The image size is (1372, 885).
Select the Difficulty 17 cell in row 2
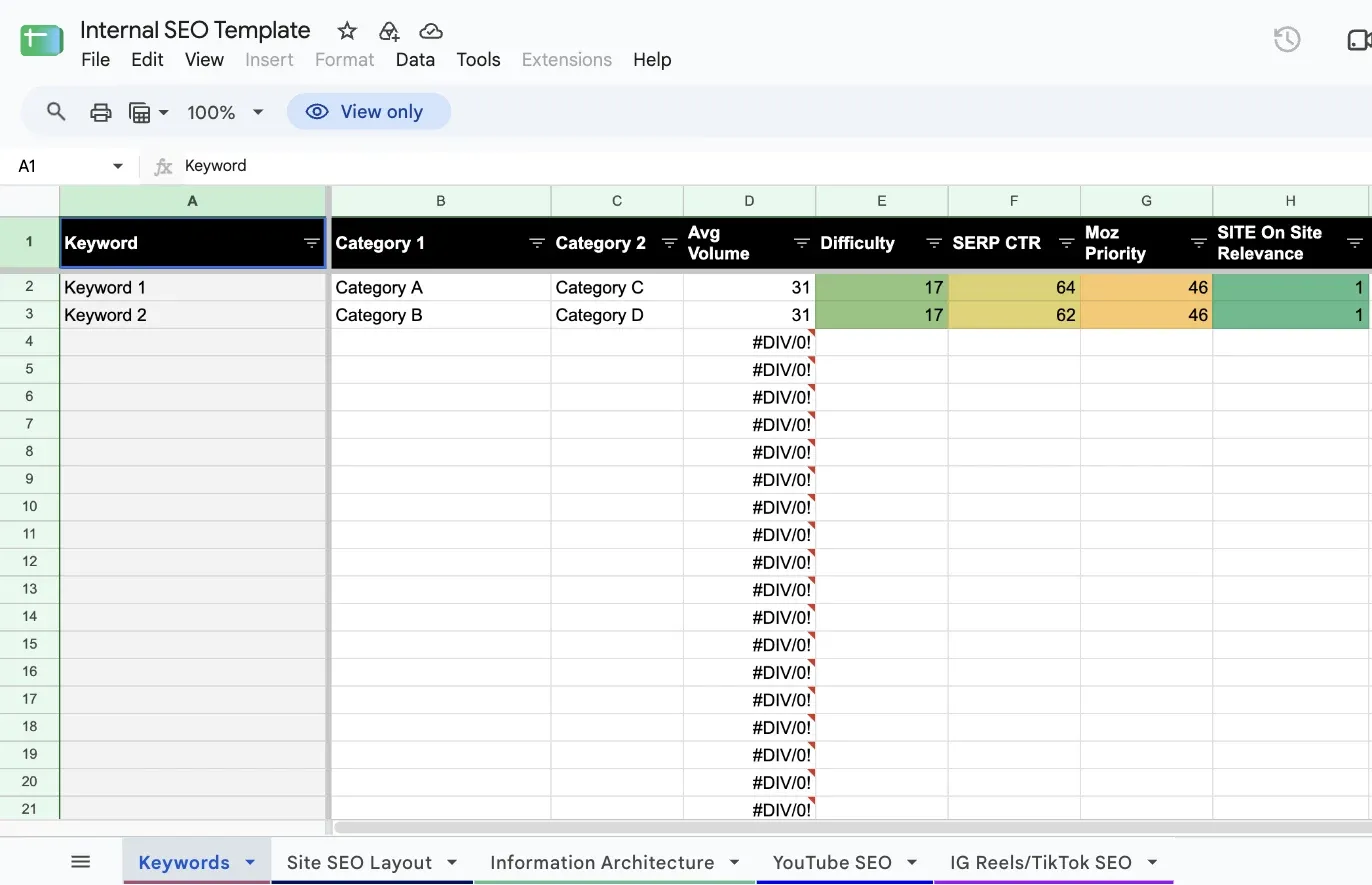[882, 287]
